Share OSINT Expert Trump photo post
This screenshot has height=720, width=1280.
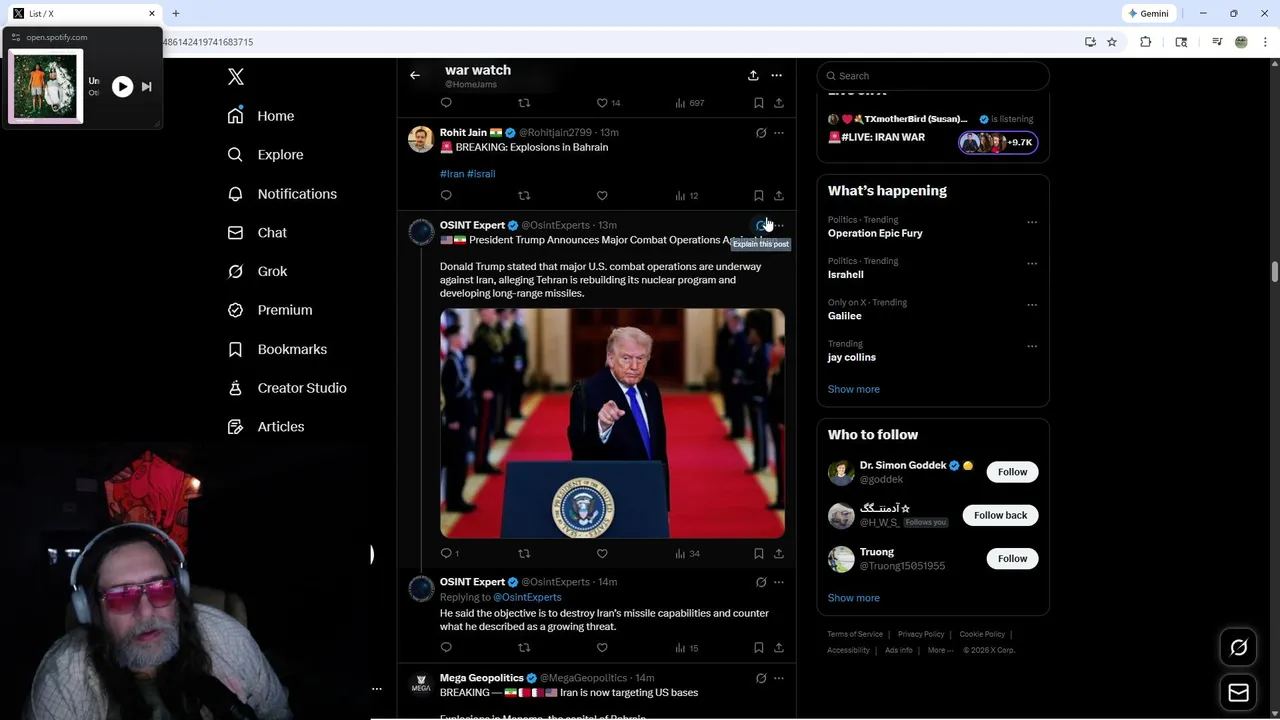click(x=778, y=554)
